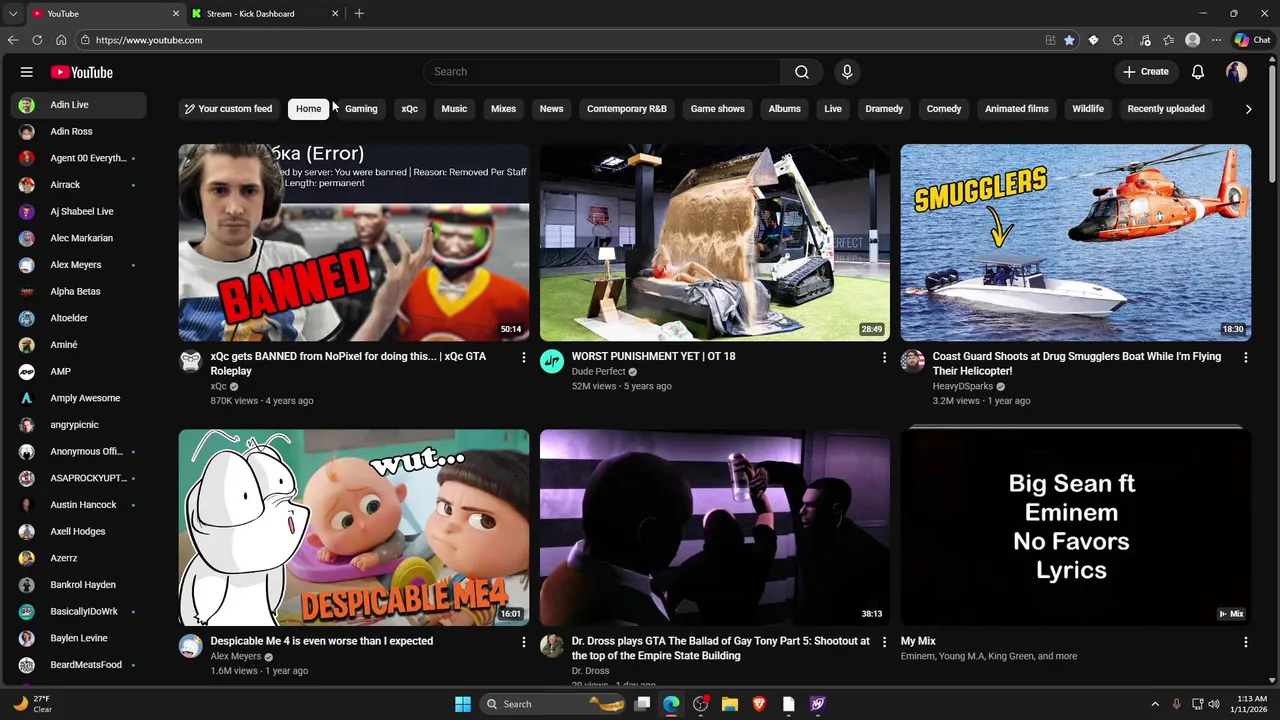This screenshot has height=720, width=1280.
Task: Open the SMUGGLERS helicopter thumbnail
Action: pos(1076,242)
